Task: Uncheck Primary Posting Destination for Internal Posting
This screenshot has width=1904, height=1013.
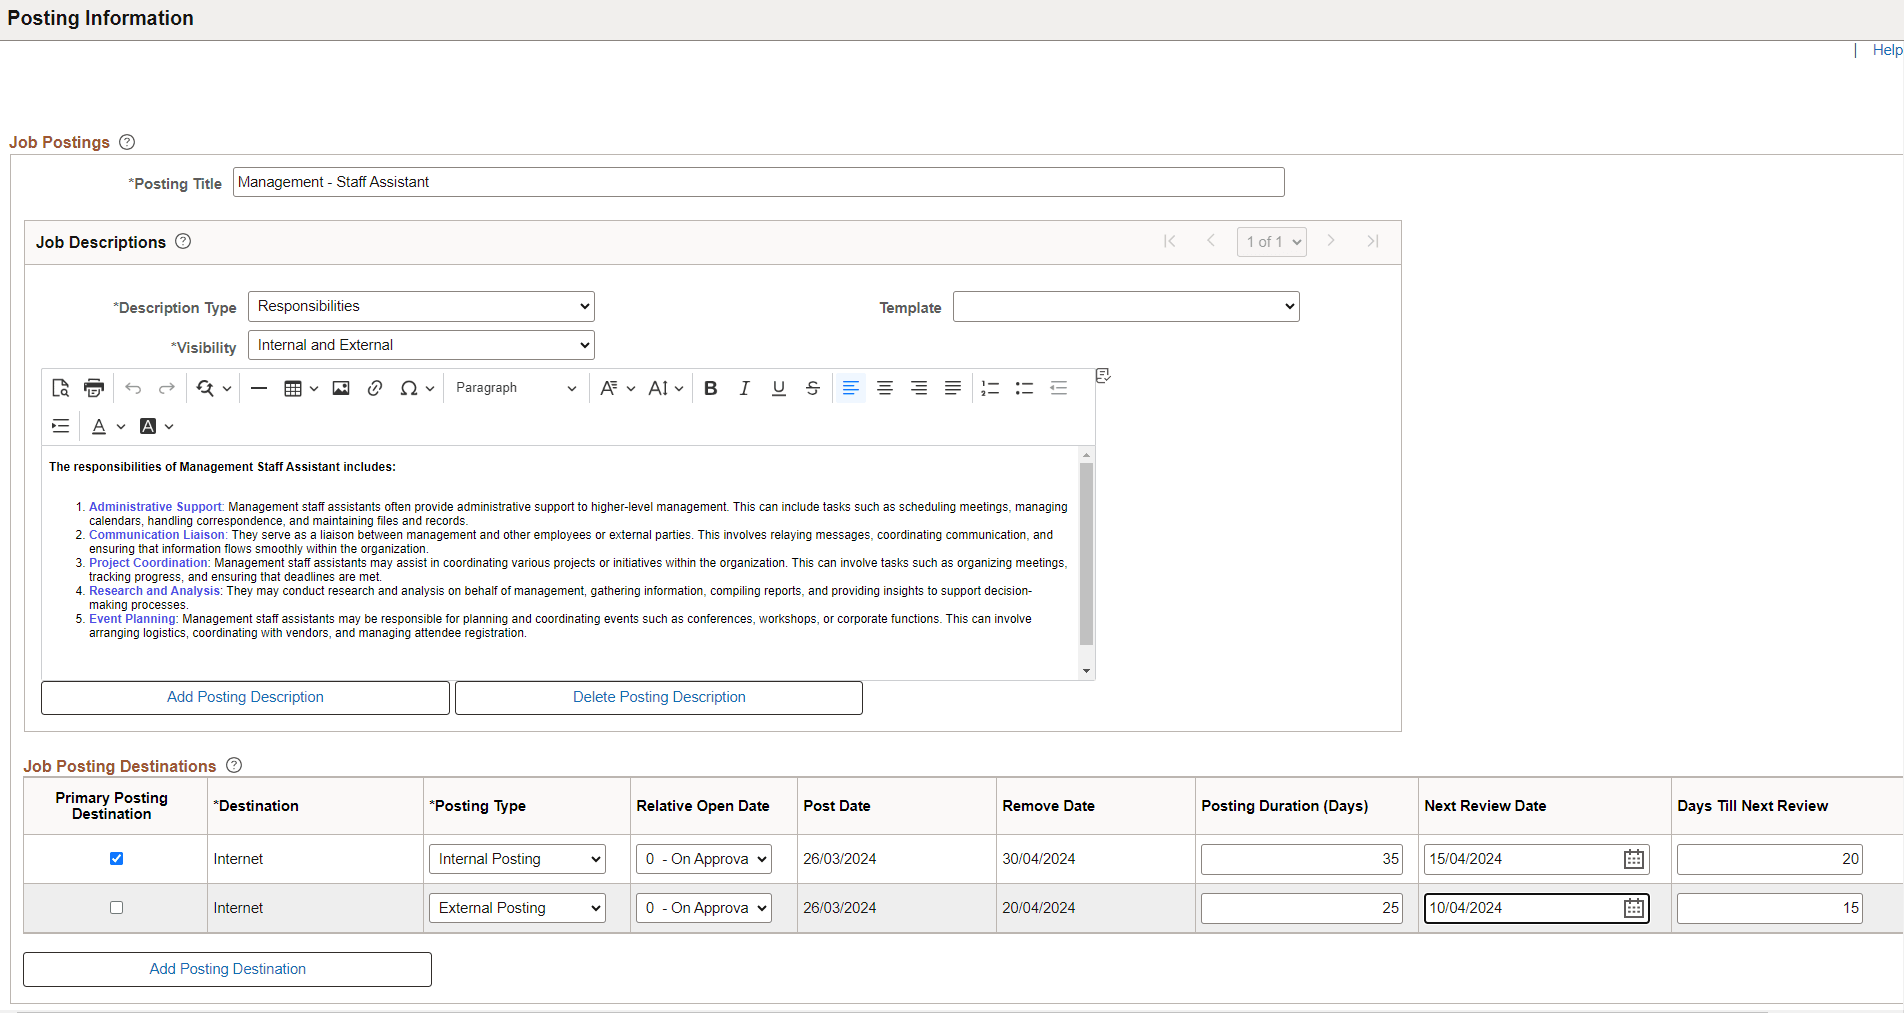Action: pyautogui.click(x=117, y=858)
